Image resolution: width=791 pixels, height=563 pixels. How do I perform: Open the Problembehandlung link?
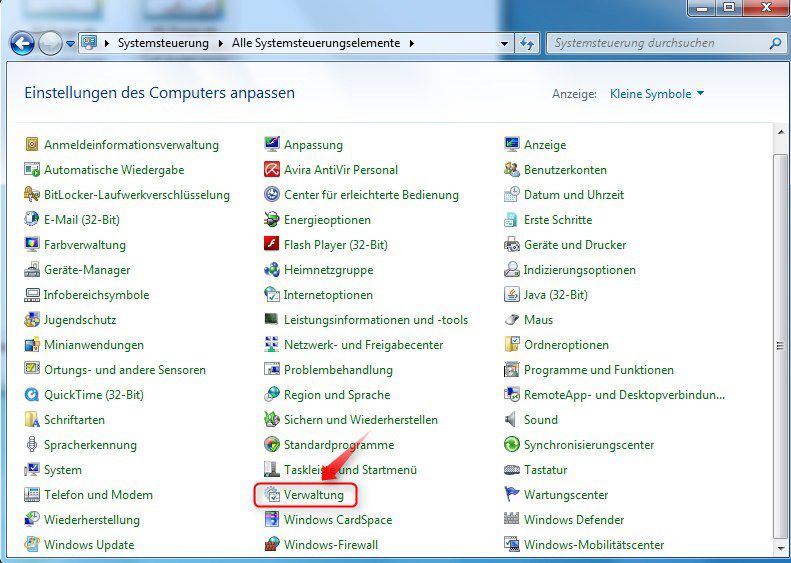(x=338, y=370)
